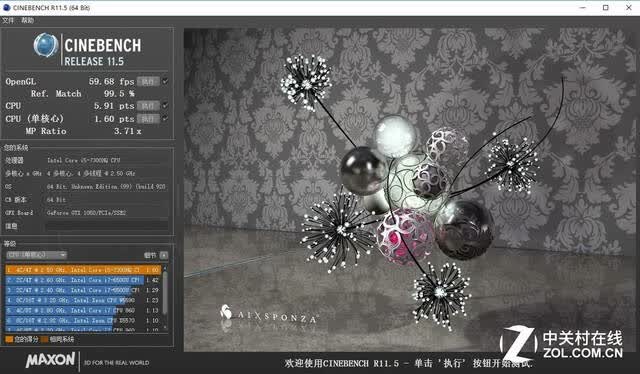Click the MAXON logo at bottom left
The height and width of the screenshot is (374, 640).
(51, 360)
